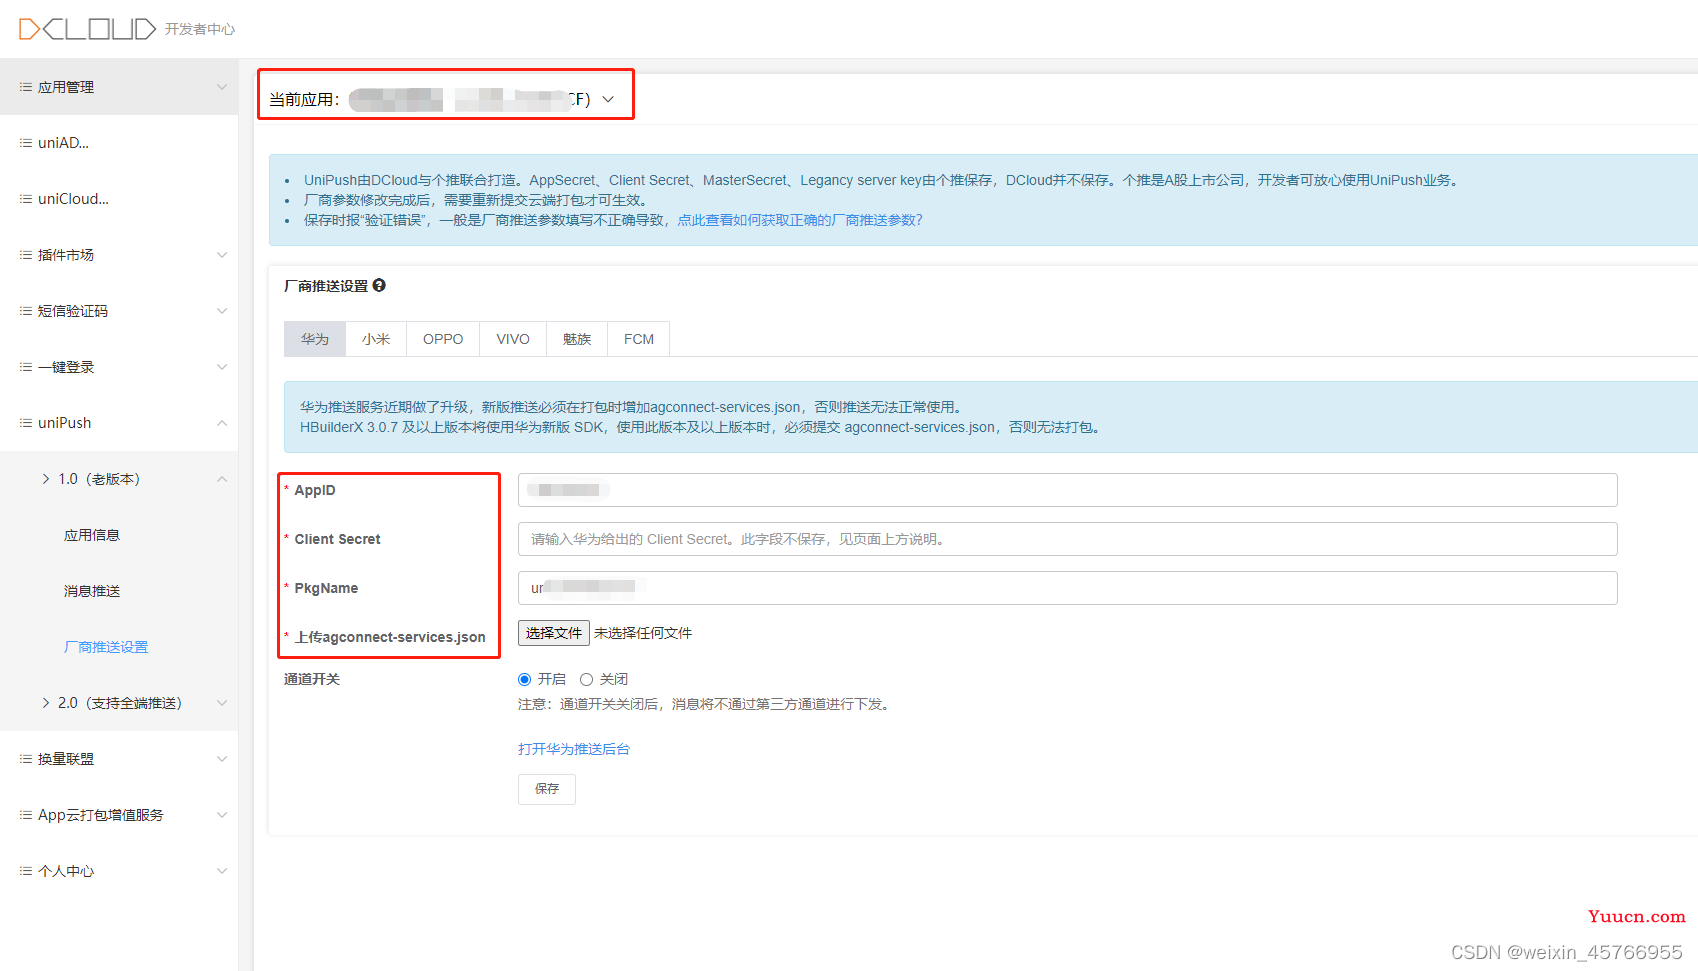This screenshot has height=971, width=1698.
Task: Collapse the uniPush menu chevron
Action: tap(222, 423)
